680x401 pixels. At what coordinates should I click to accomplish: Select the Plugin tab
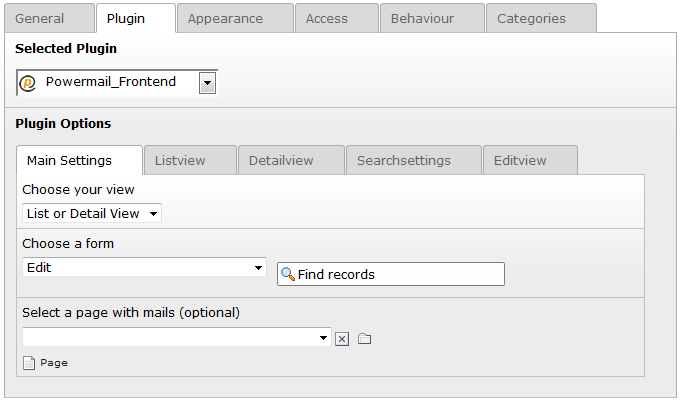(126, 18)
